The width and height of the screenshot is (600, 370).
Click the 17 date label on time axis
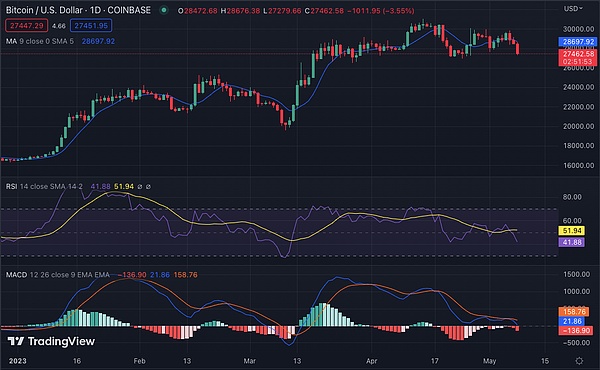pos(434,361)
